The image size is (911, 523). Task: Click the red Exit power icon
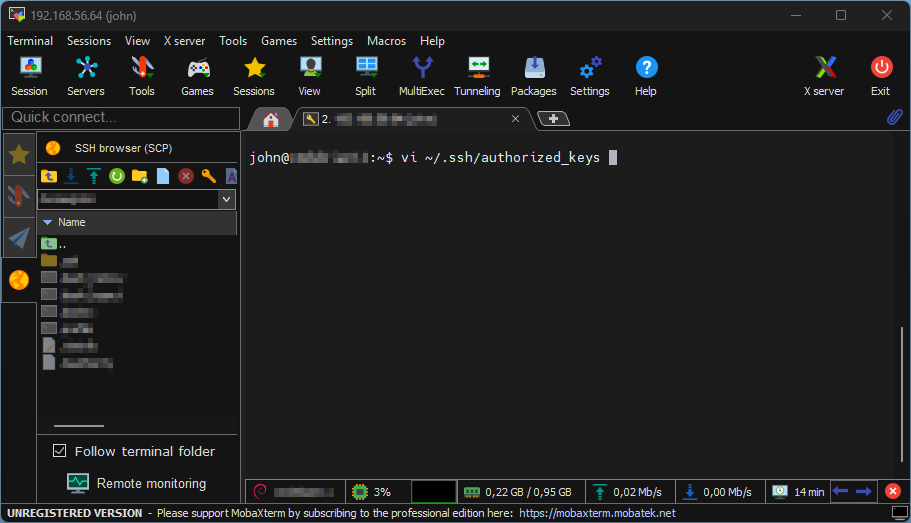pyautogui.click(x=881, y=76)
